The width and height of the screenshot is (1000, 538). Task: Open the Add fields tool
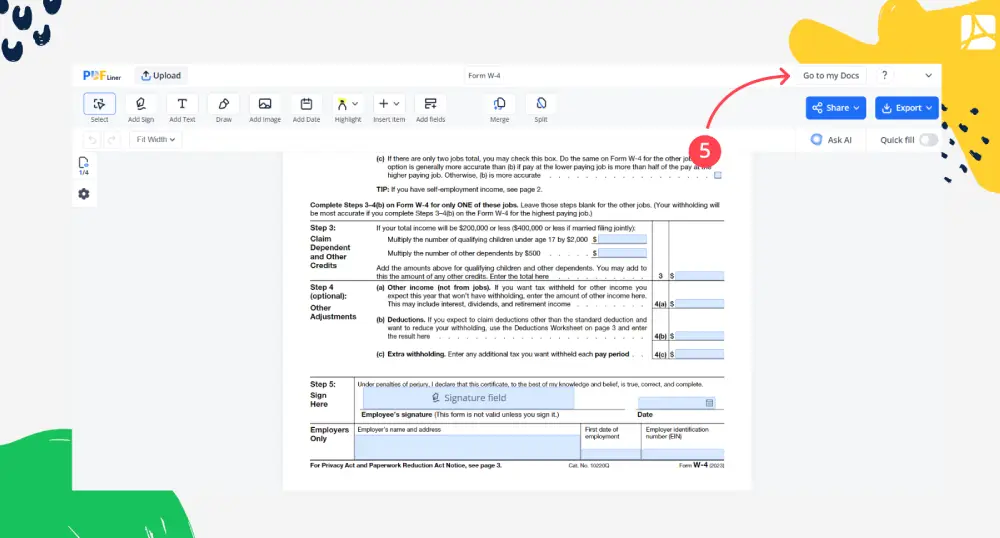click(430, 104)
